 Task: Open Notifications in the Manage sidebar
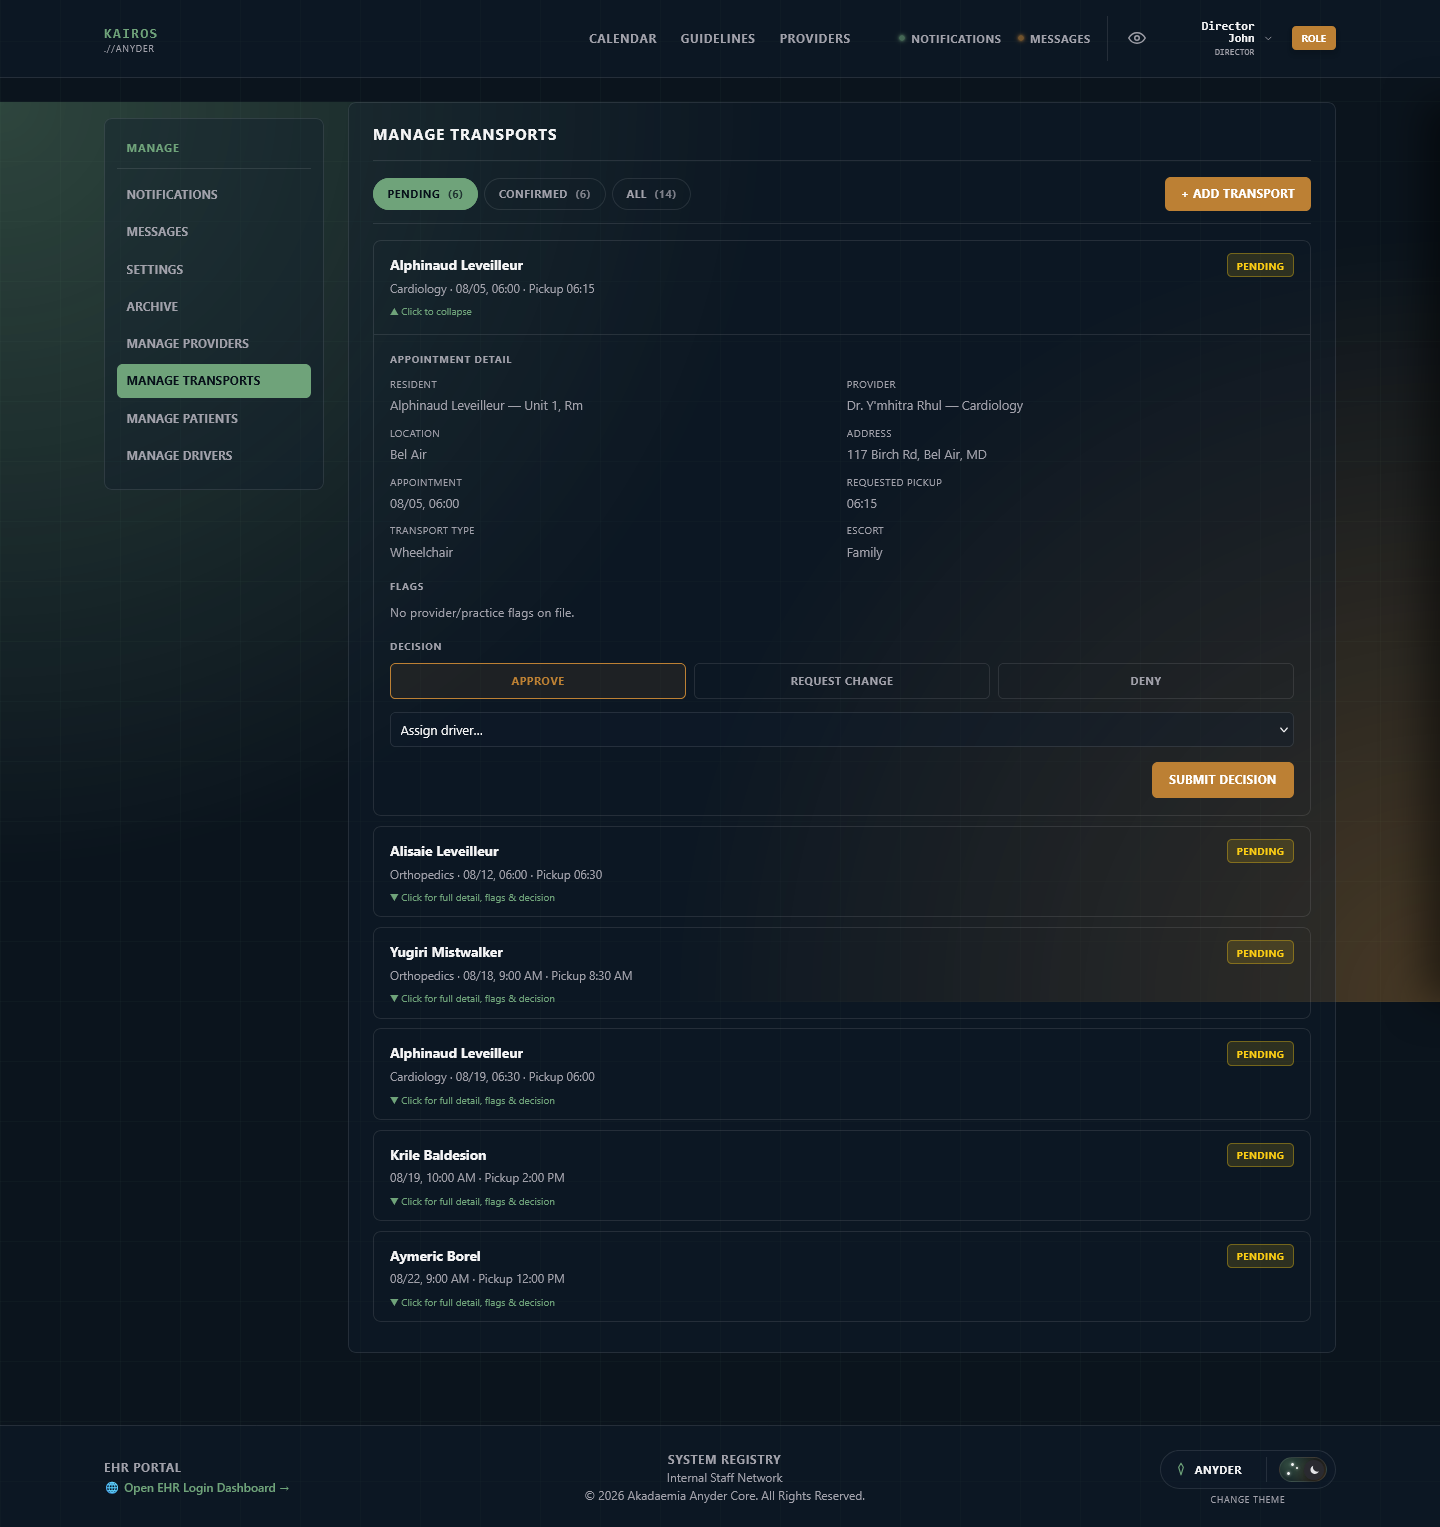[x=214, y=195]
